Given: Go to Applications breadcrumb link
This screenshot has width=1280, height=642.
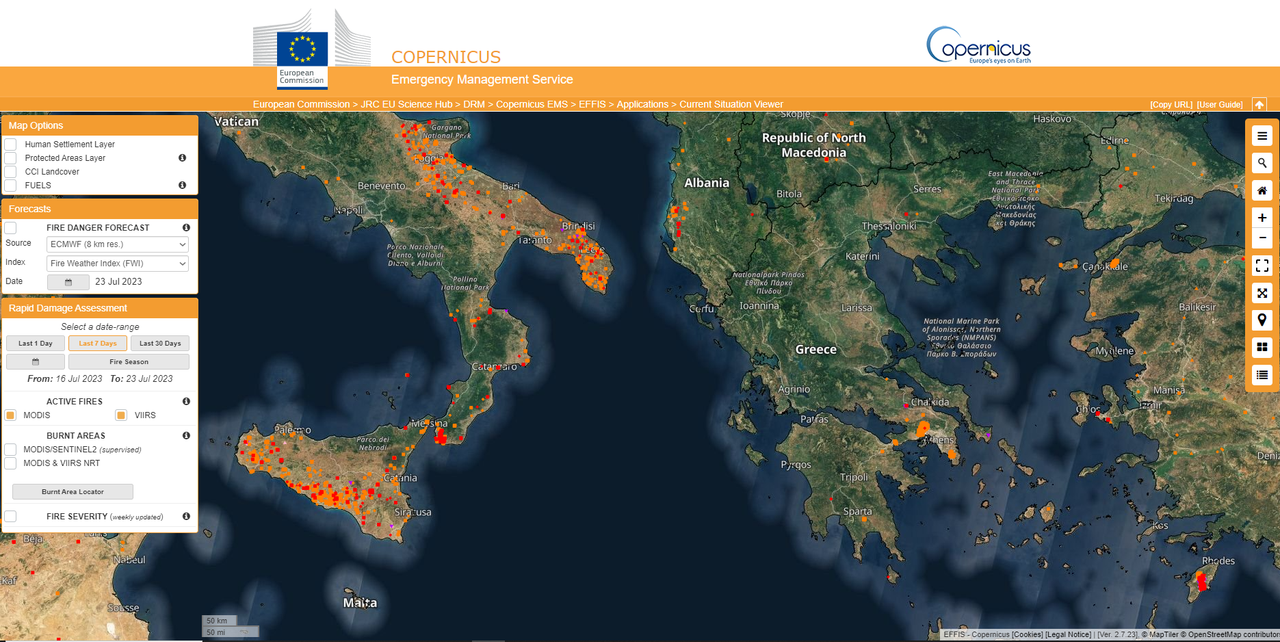Looking at the screenshot, I should 642,104.
